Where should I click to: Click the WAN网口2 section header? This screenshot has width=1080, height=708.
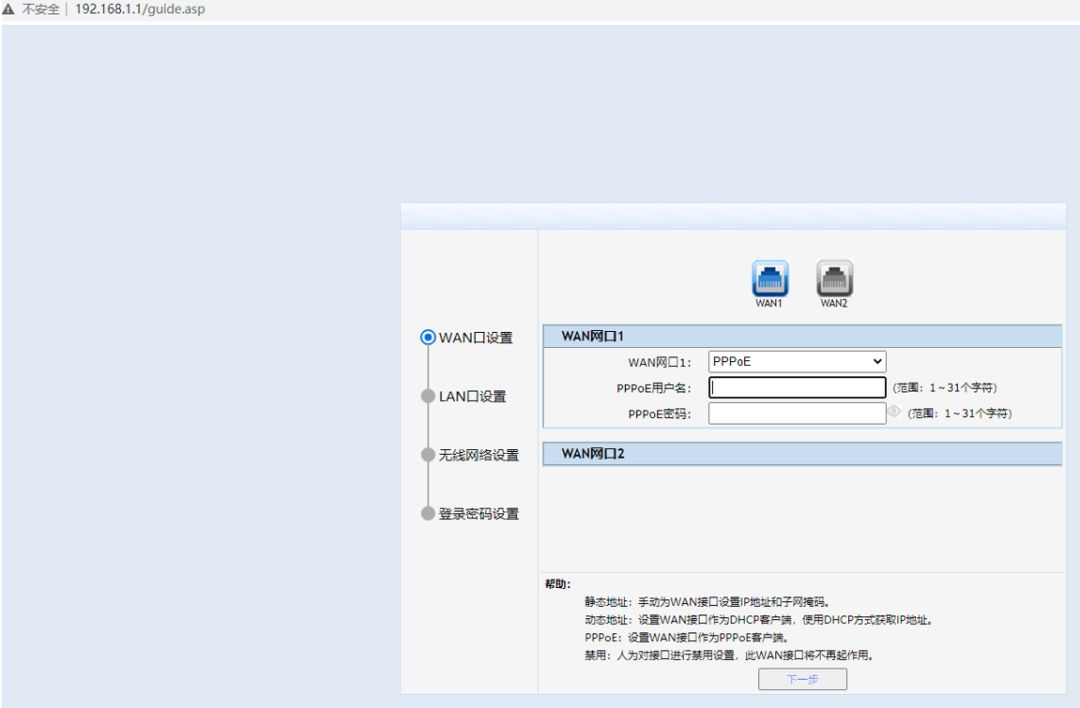click(x=802, y=454)
